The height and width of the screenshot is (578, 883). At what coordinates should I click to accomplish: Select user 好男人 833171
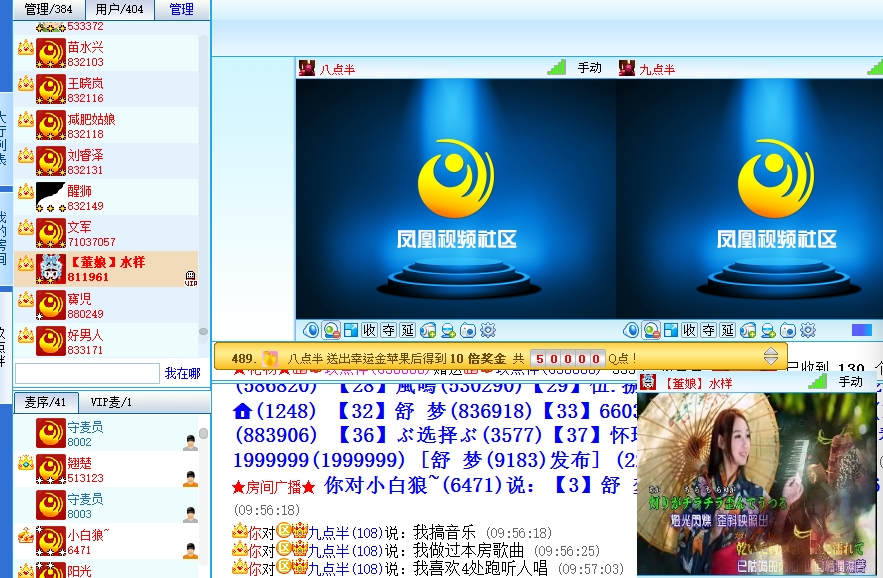click(106, 341)
